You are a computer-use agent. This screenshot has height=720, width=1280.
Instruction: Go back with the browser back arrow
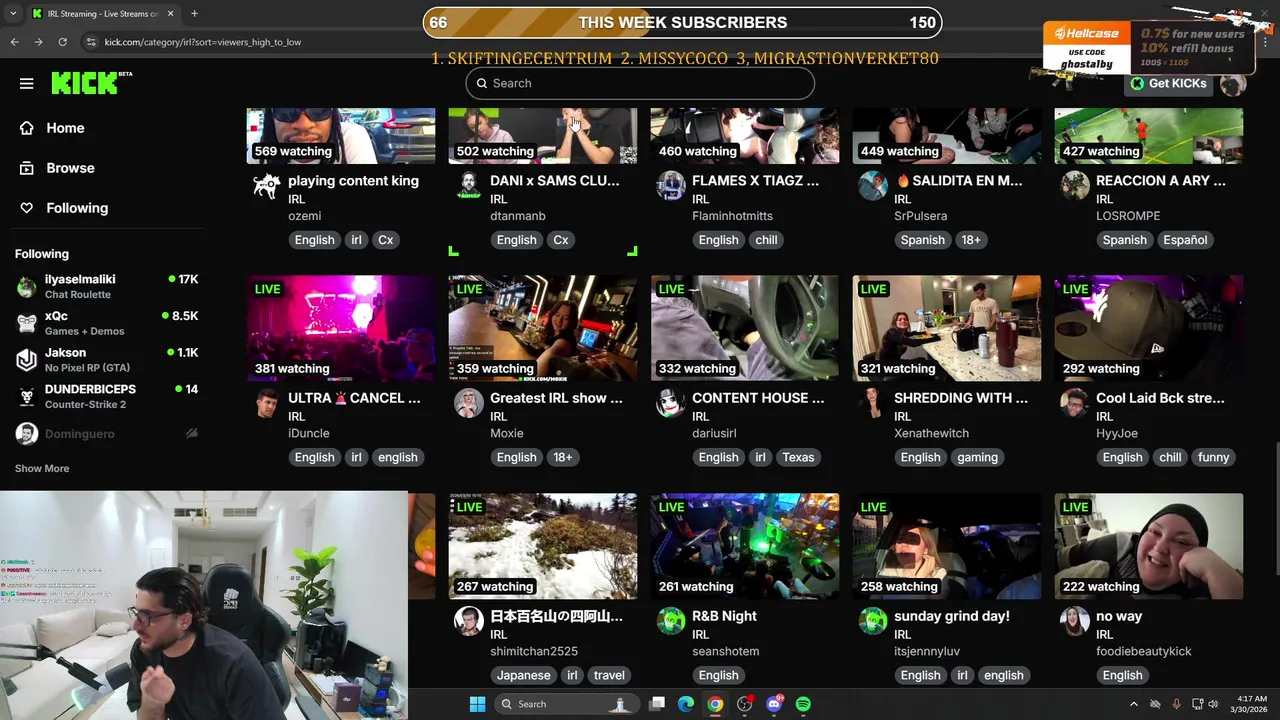pyautogui.click(x=14, y=42)
